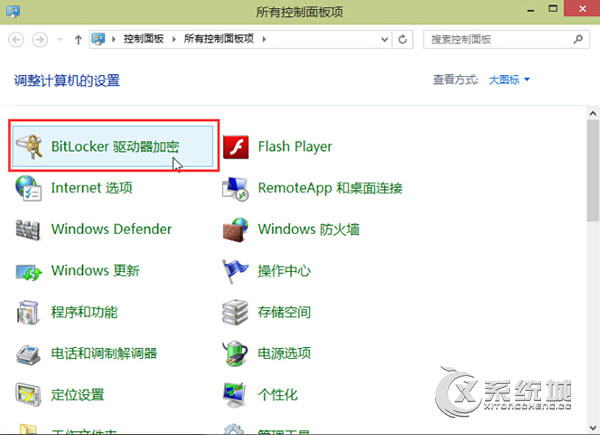Open the 定位设置 map icon
Viewport: 600px width, 435px height.
(28, 394)
